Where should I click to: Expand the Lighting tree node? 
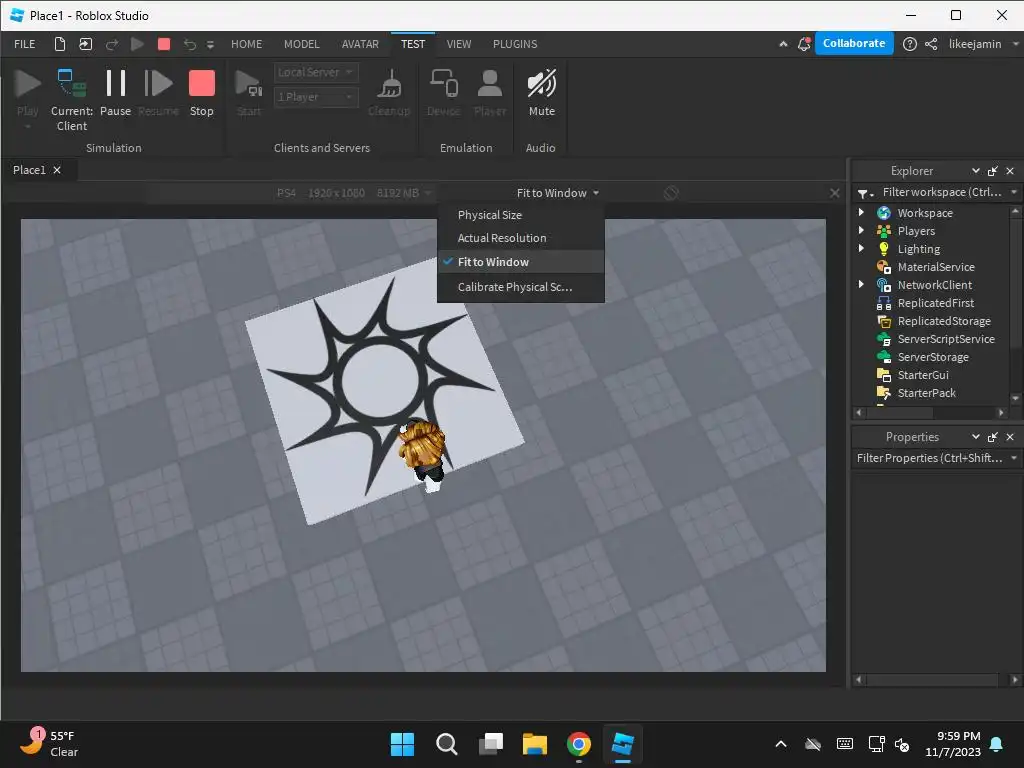861,248
